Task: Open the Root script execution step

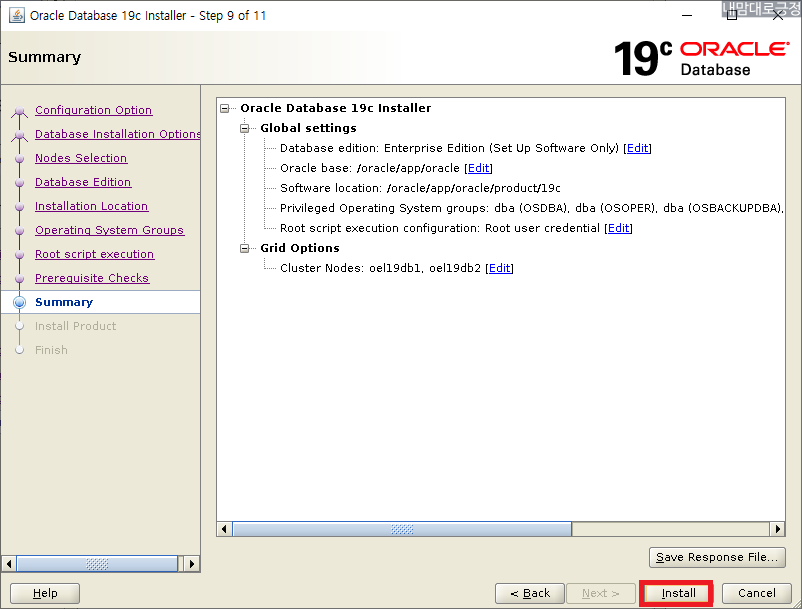Action: (x=94, y=254)
